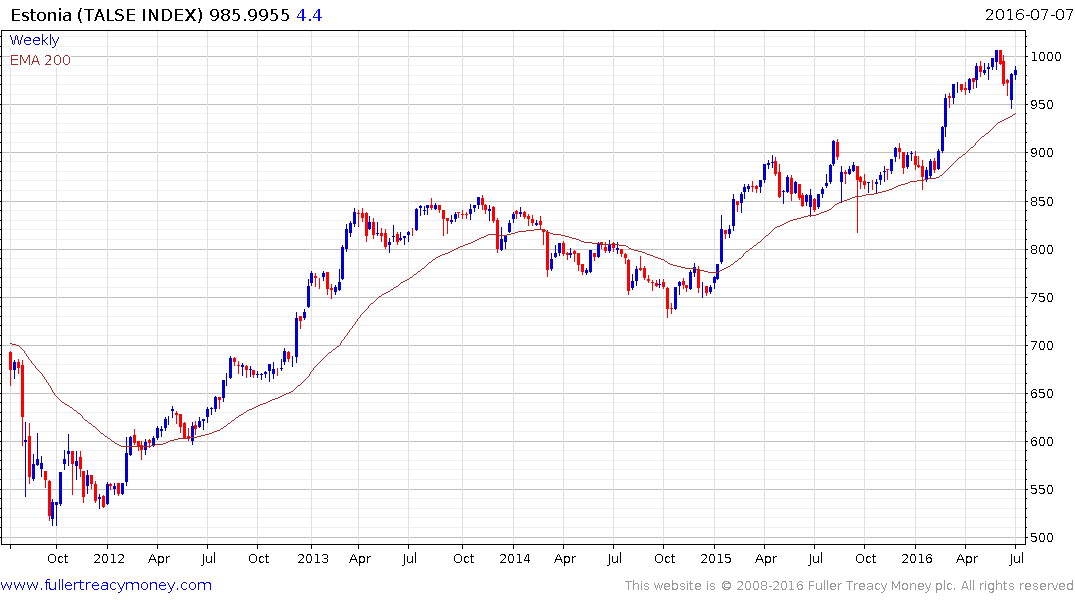This screenshot has width=1075, height=600.
Task: Click the 2012 year label on time axis
Action: click(109, 558)
